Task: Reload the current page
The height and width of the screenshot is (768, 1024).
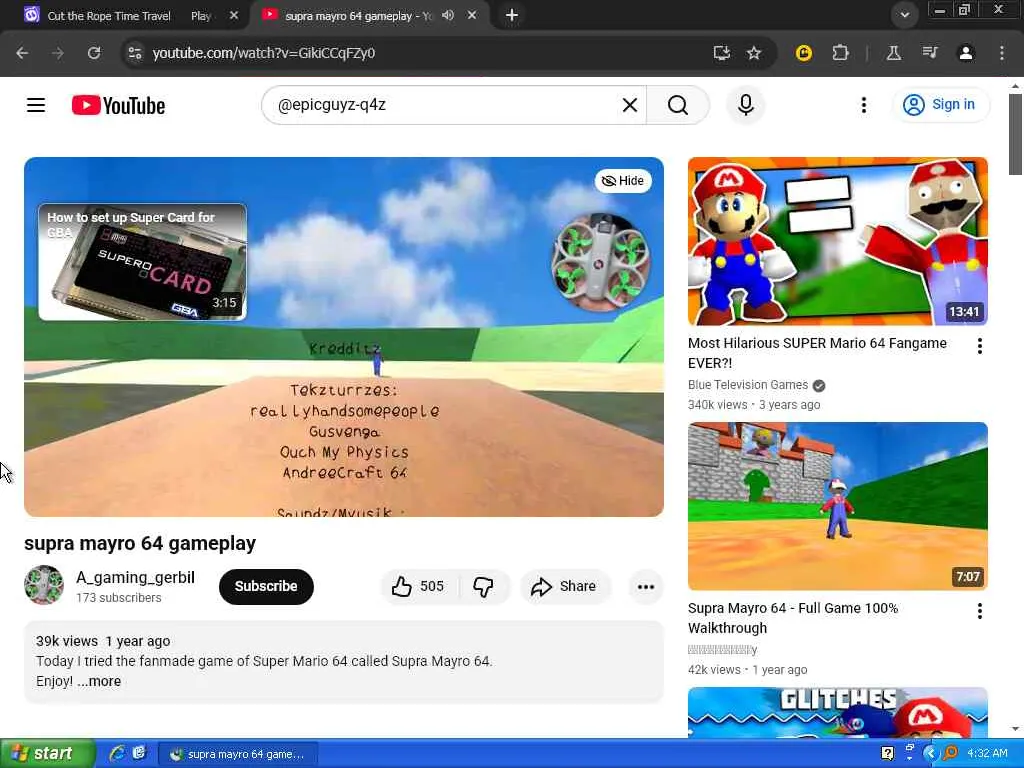Action: point(94,53)
